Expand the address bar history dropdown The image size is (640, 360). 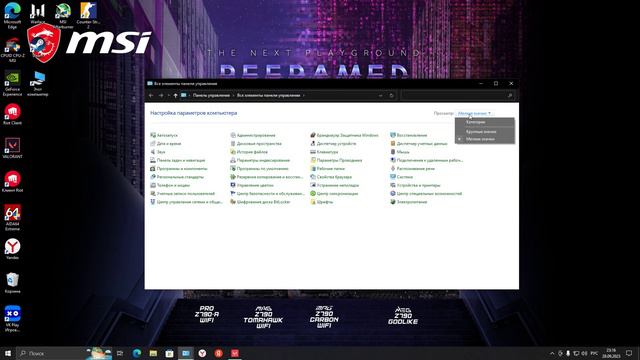[x=380, y=96]
